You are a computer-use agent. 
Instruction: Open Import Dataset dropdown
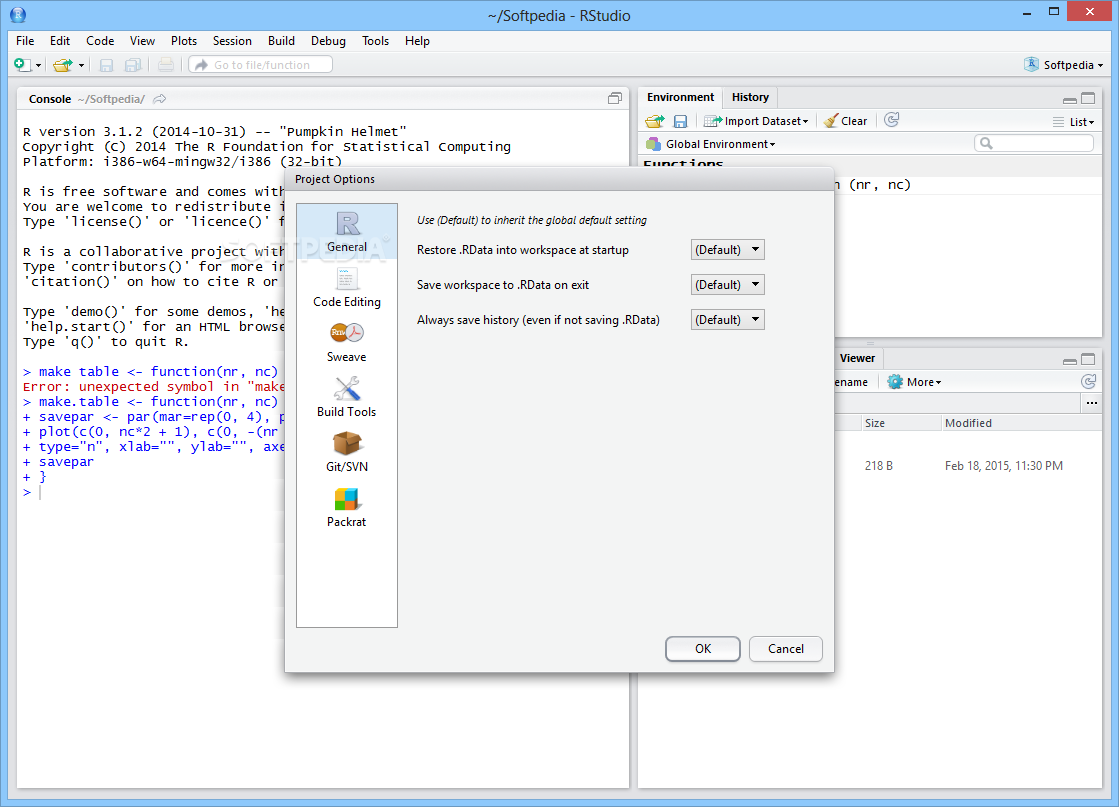point(756,121)
